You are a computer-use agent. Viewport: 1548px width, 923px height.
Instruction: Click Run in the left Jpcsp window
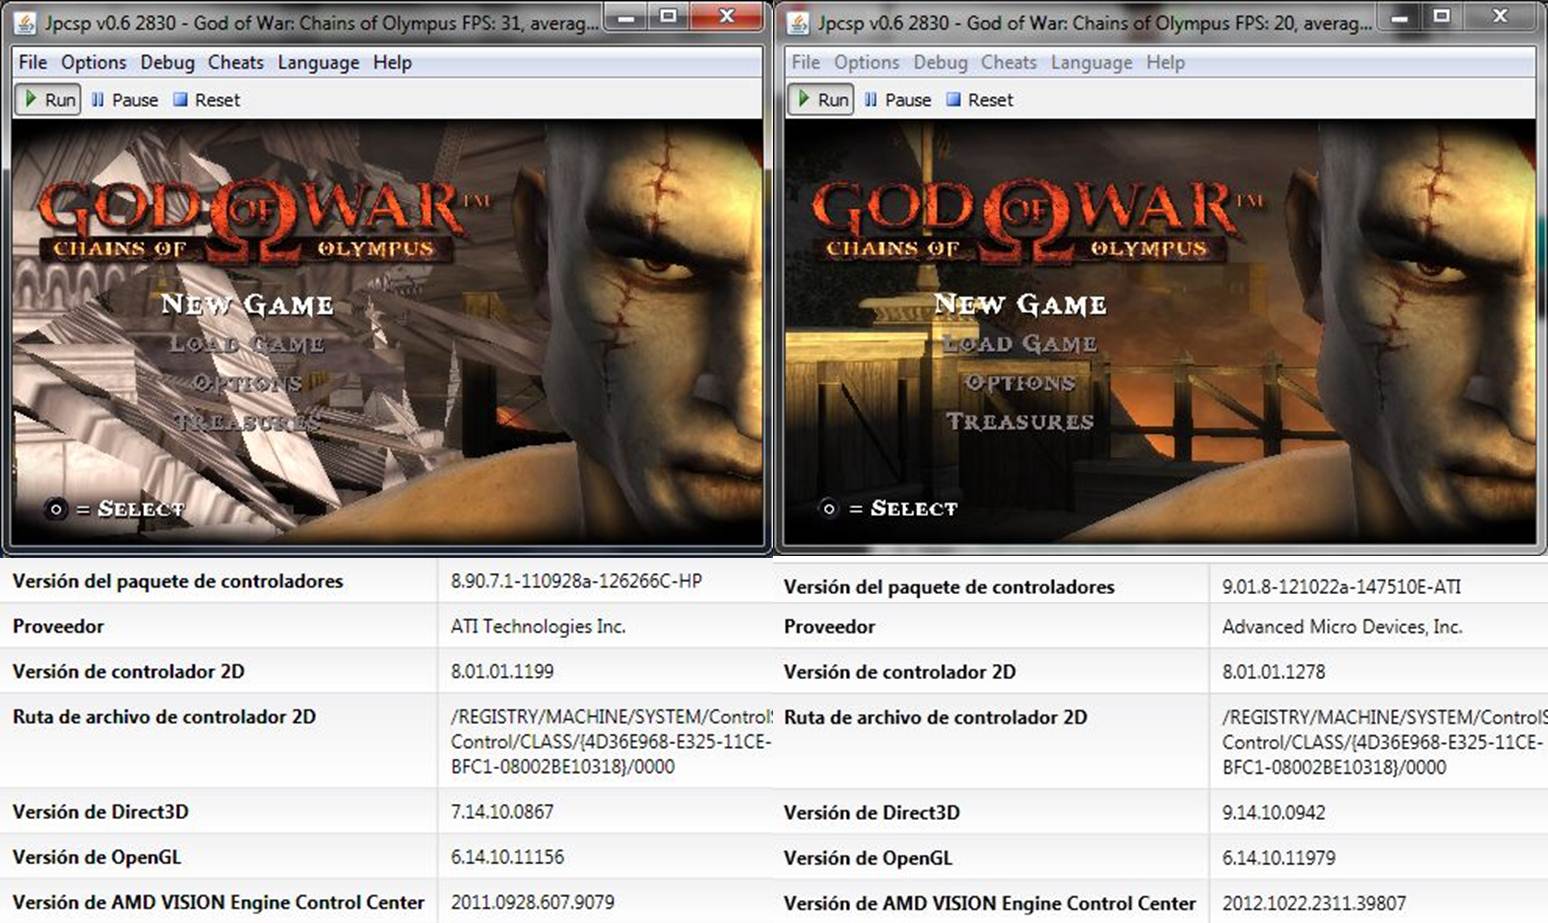click(x=48, y=100)
